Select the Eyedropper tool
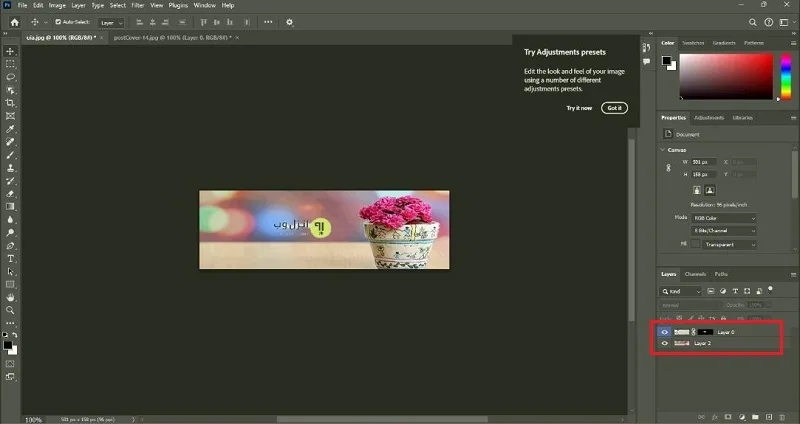 point(10,129)
